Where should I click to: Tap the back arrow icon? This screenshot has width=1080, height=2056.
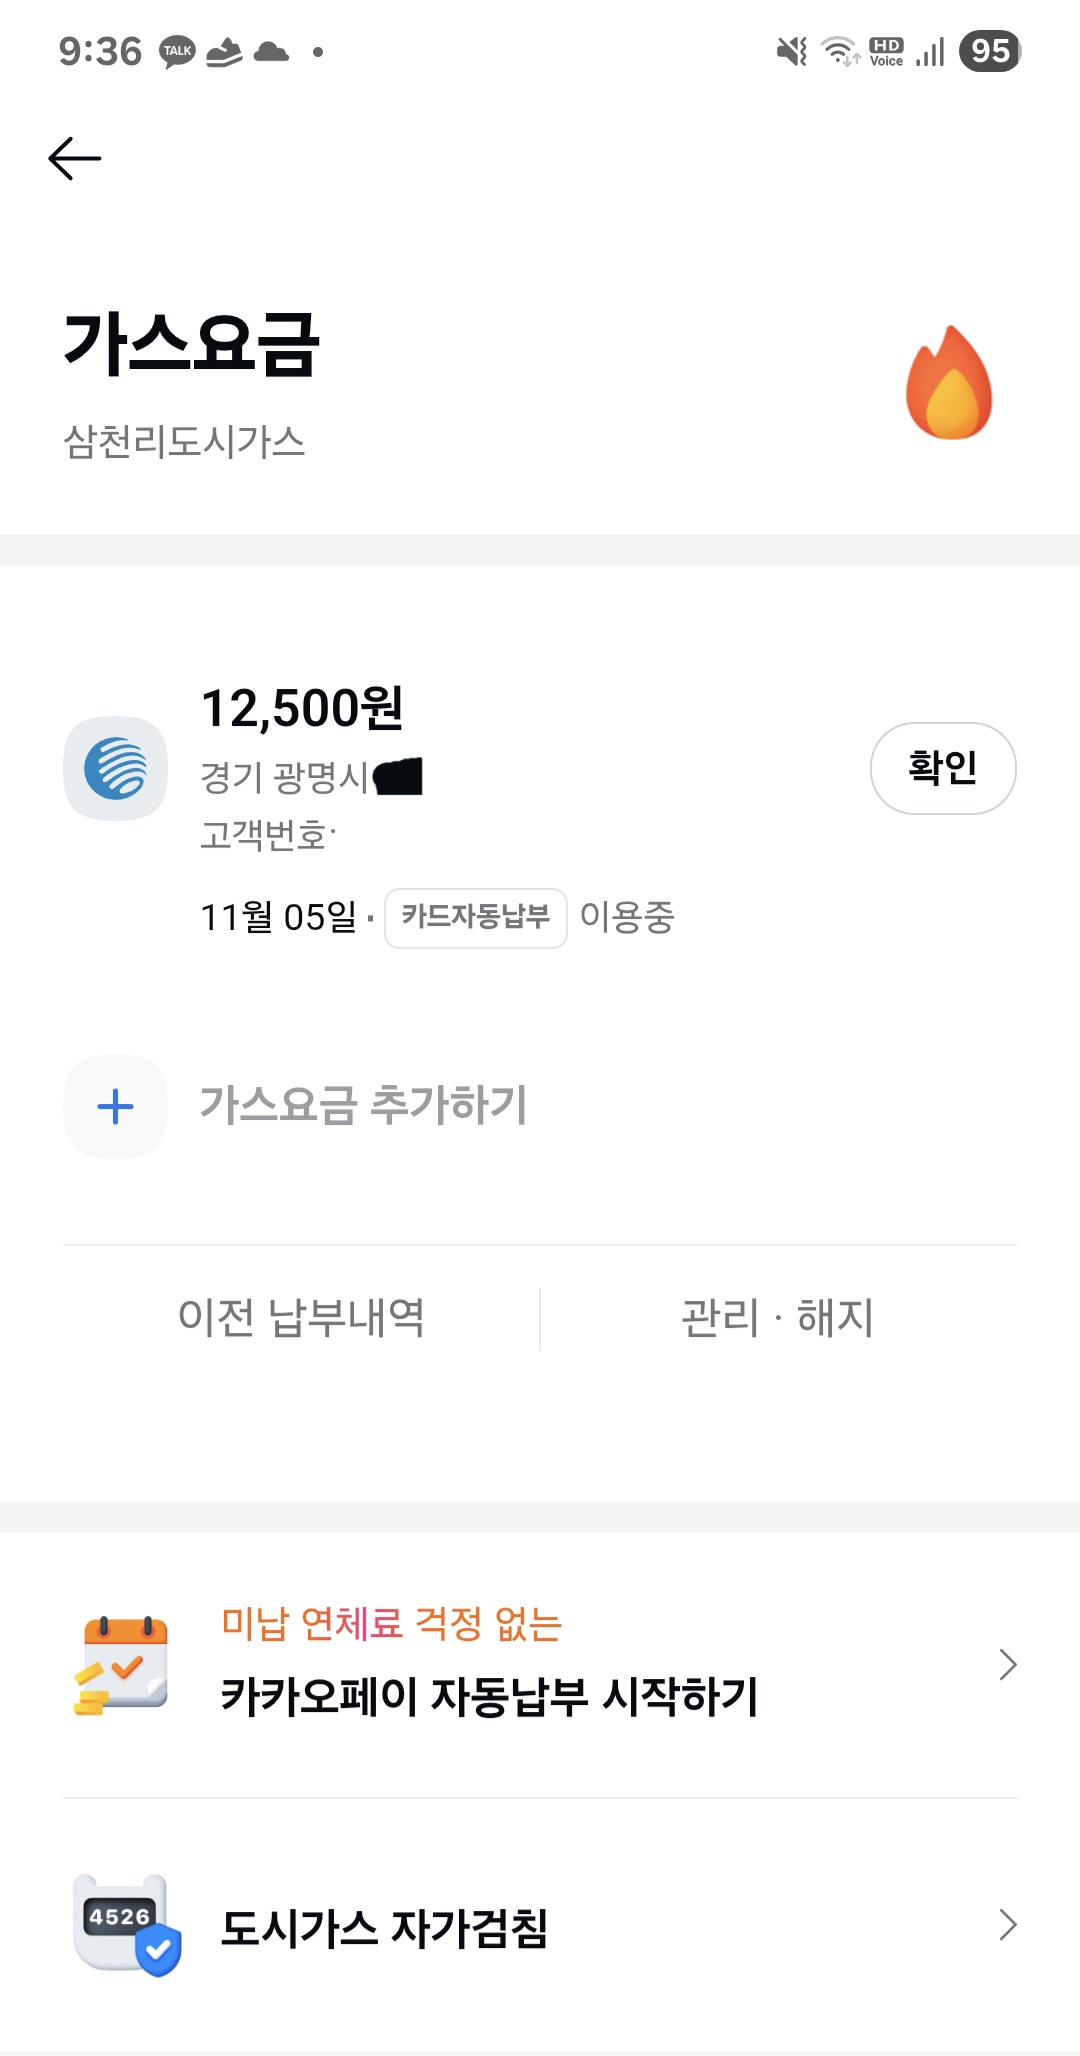(x=75, y=158)
